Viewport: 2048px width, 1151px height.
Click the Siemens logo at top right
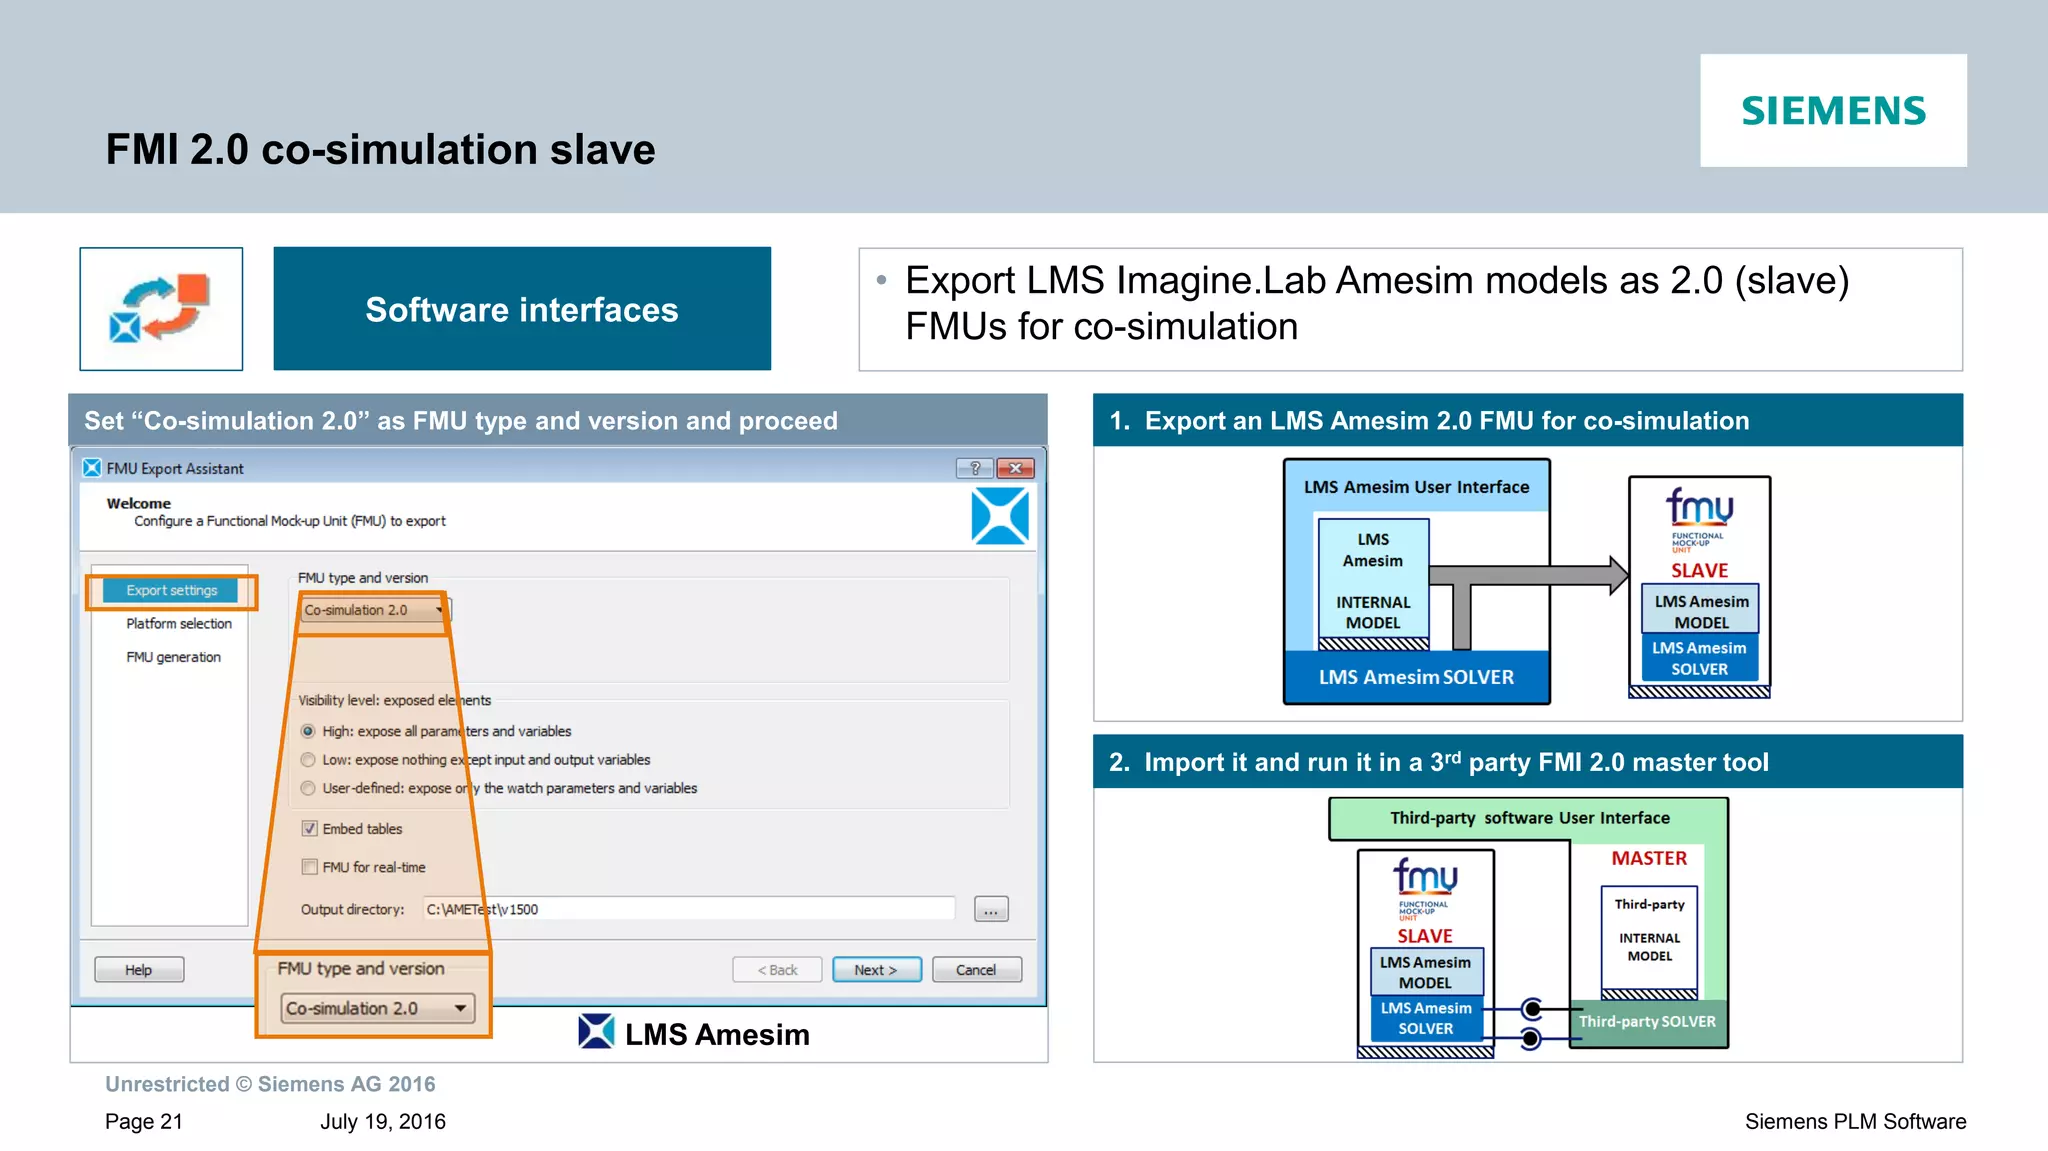point(1832,111)
